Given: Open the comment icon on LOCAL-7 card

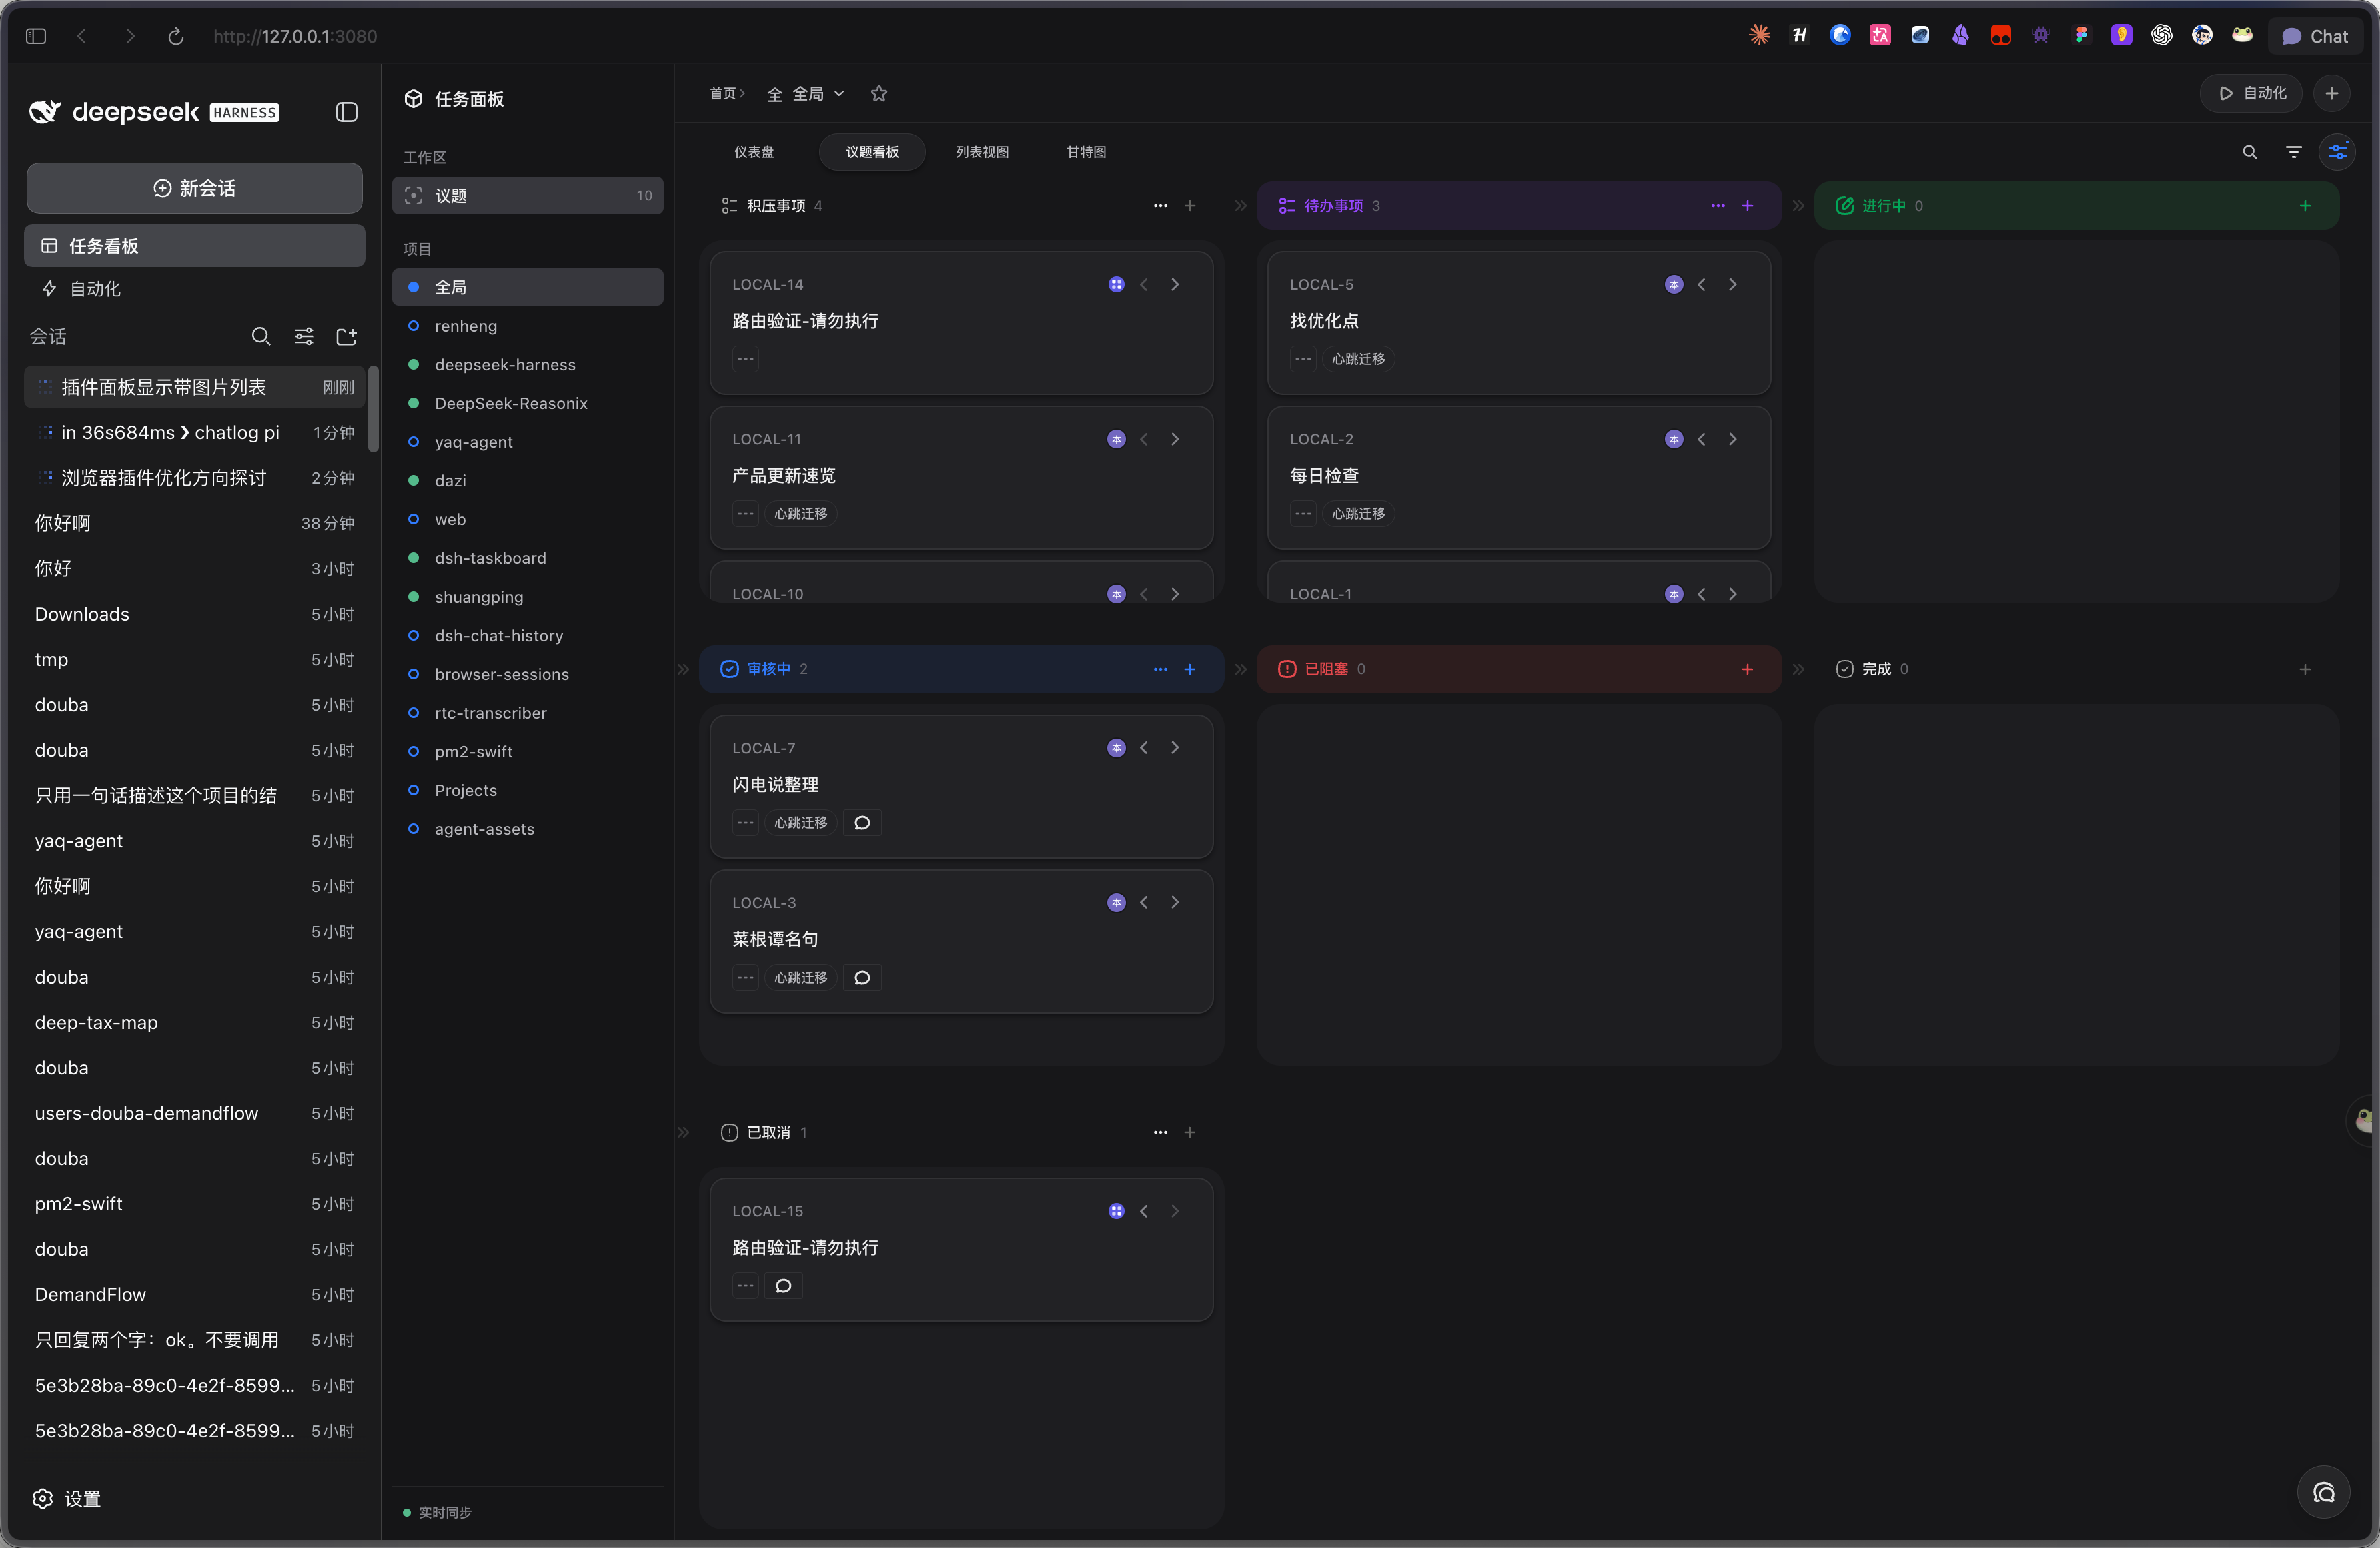Looking at the screenshot, I should (x=862, y=822).
